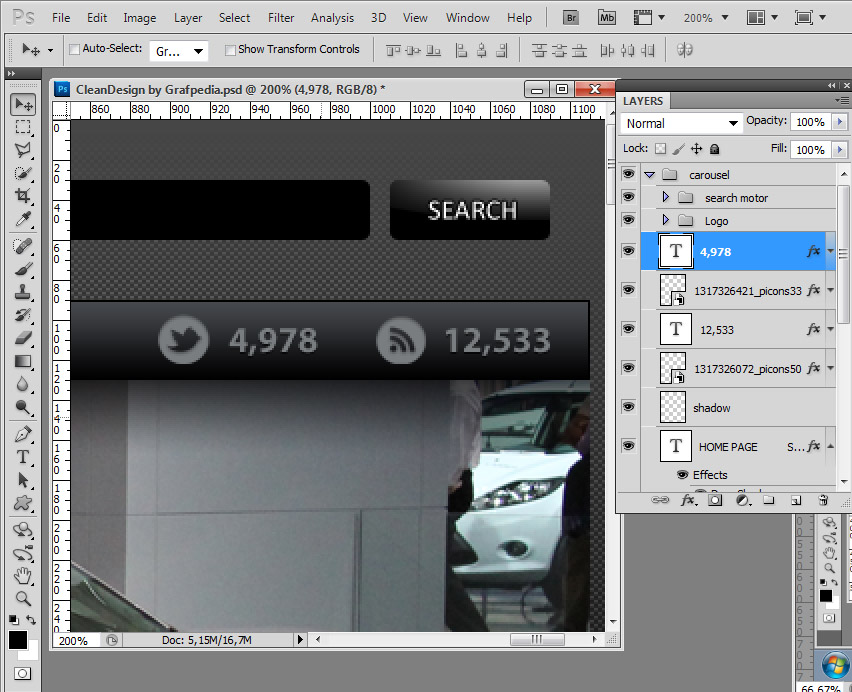
Task: Click the foreground color swatch
Action: pos(17,640)
